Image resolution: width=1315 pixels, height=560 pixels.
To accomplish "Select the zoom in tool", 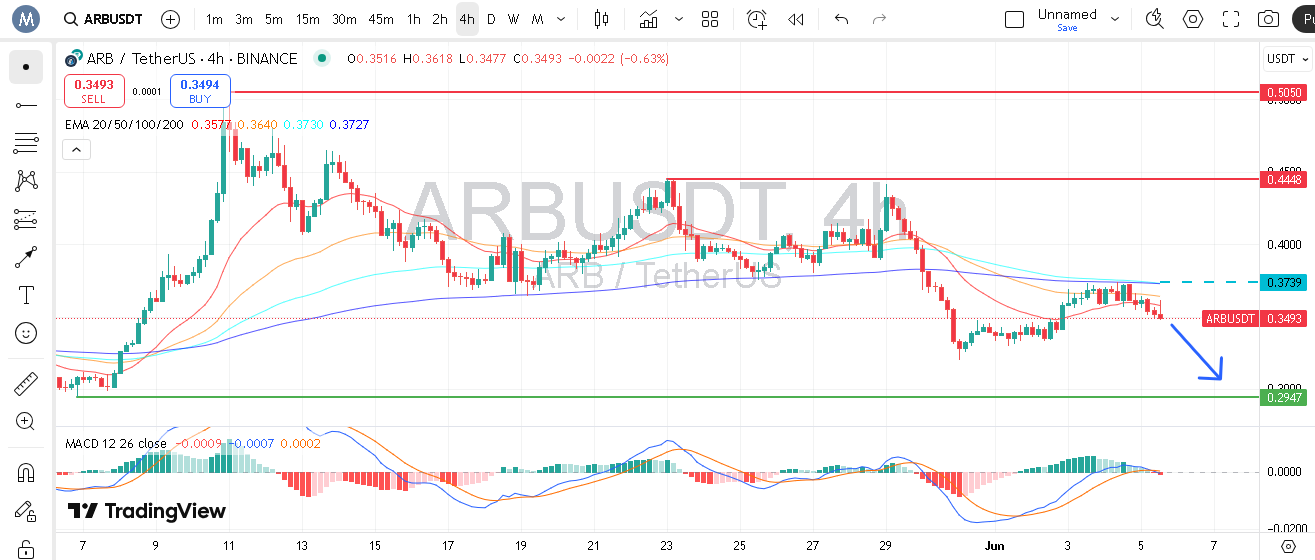I will 26,421.
